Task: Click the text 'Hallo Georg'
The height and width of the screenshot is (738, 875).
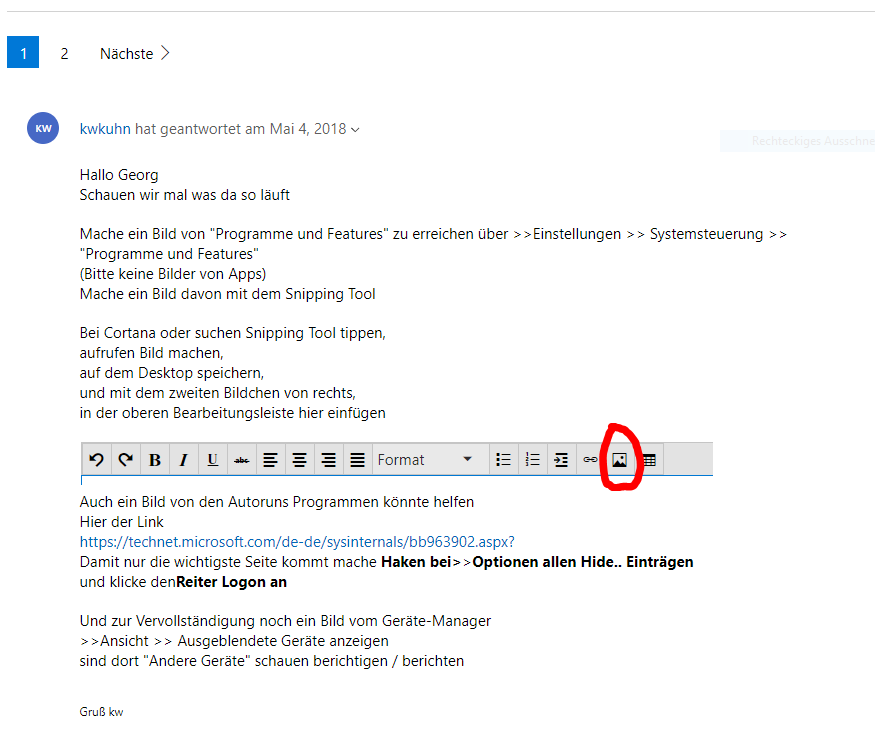Action: click(x=119, y=175)
